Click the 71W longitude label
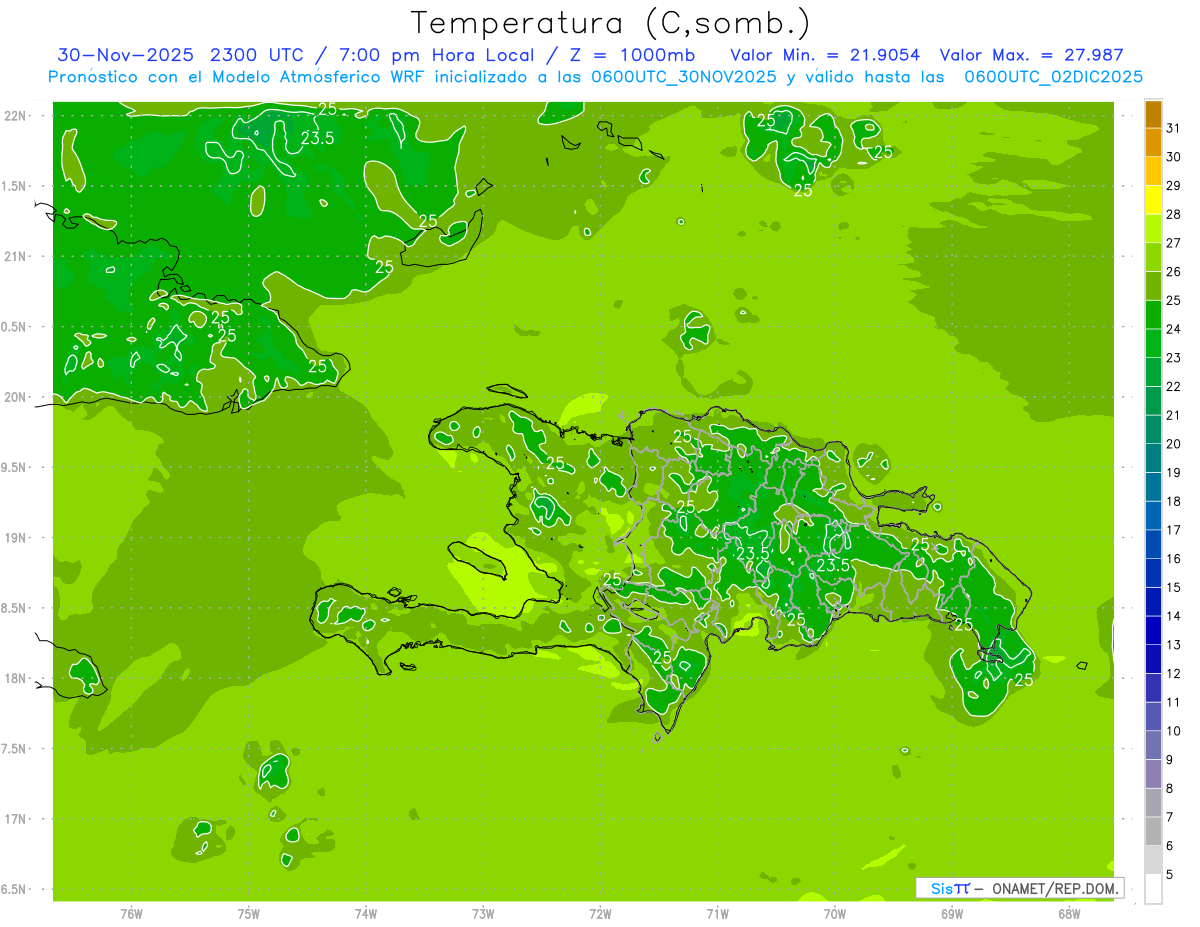1200x927 pixels. (717, 913)
